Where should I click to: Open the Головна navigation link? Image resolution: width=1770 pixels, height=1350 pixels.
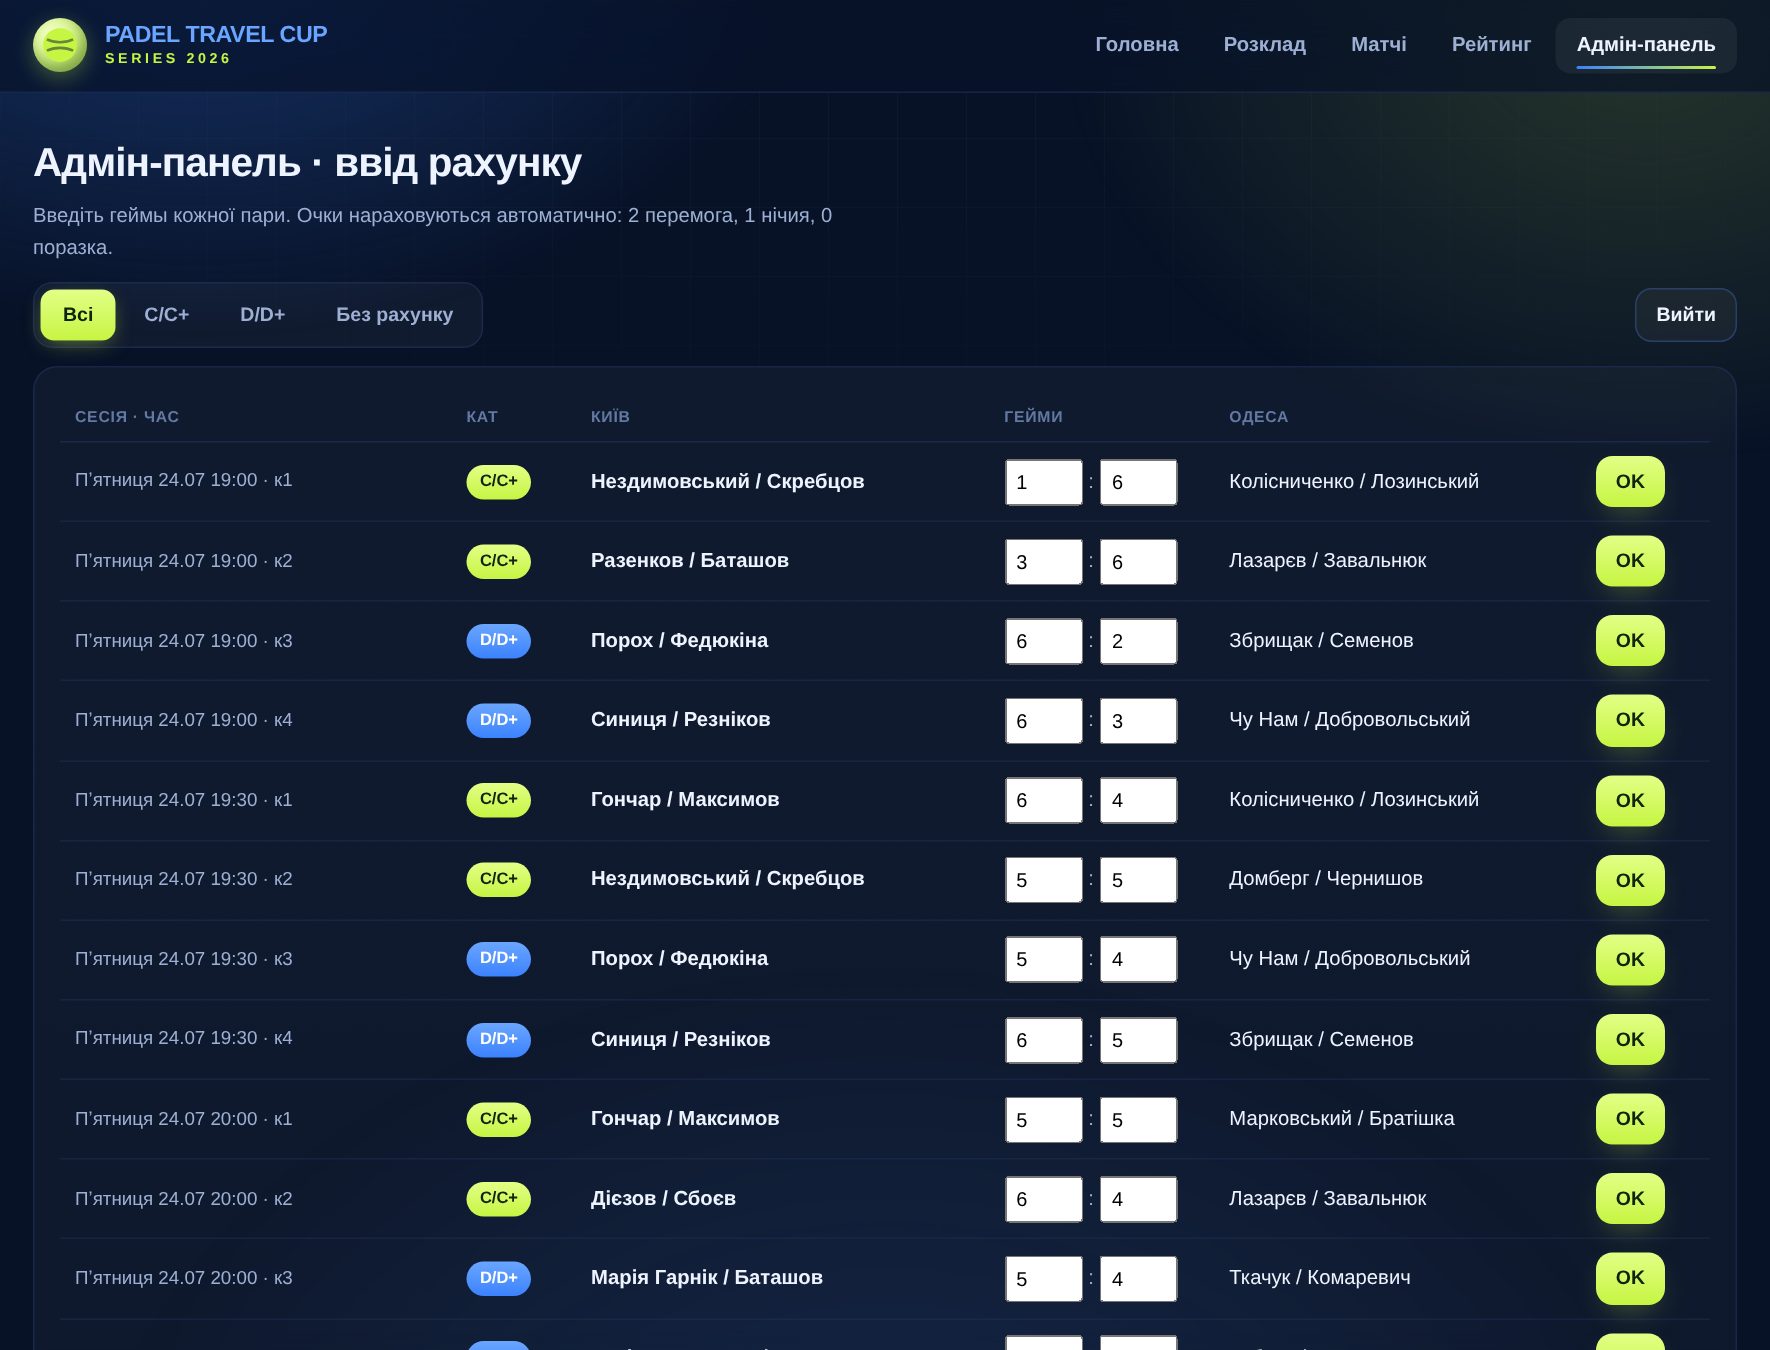tap(1136, 45)
